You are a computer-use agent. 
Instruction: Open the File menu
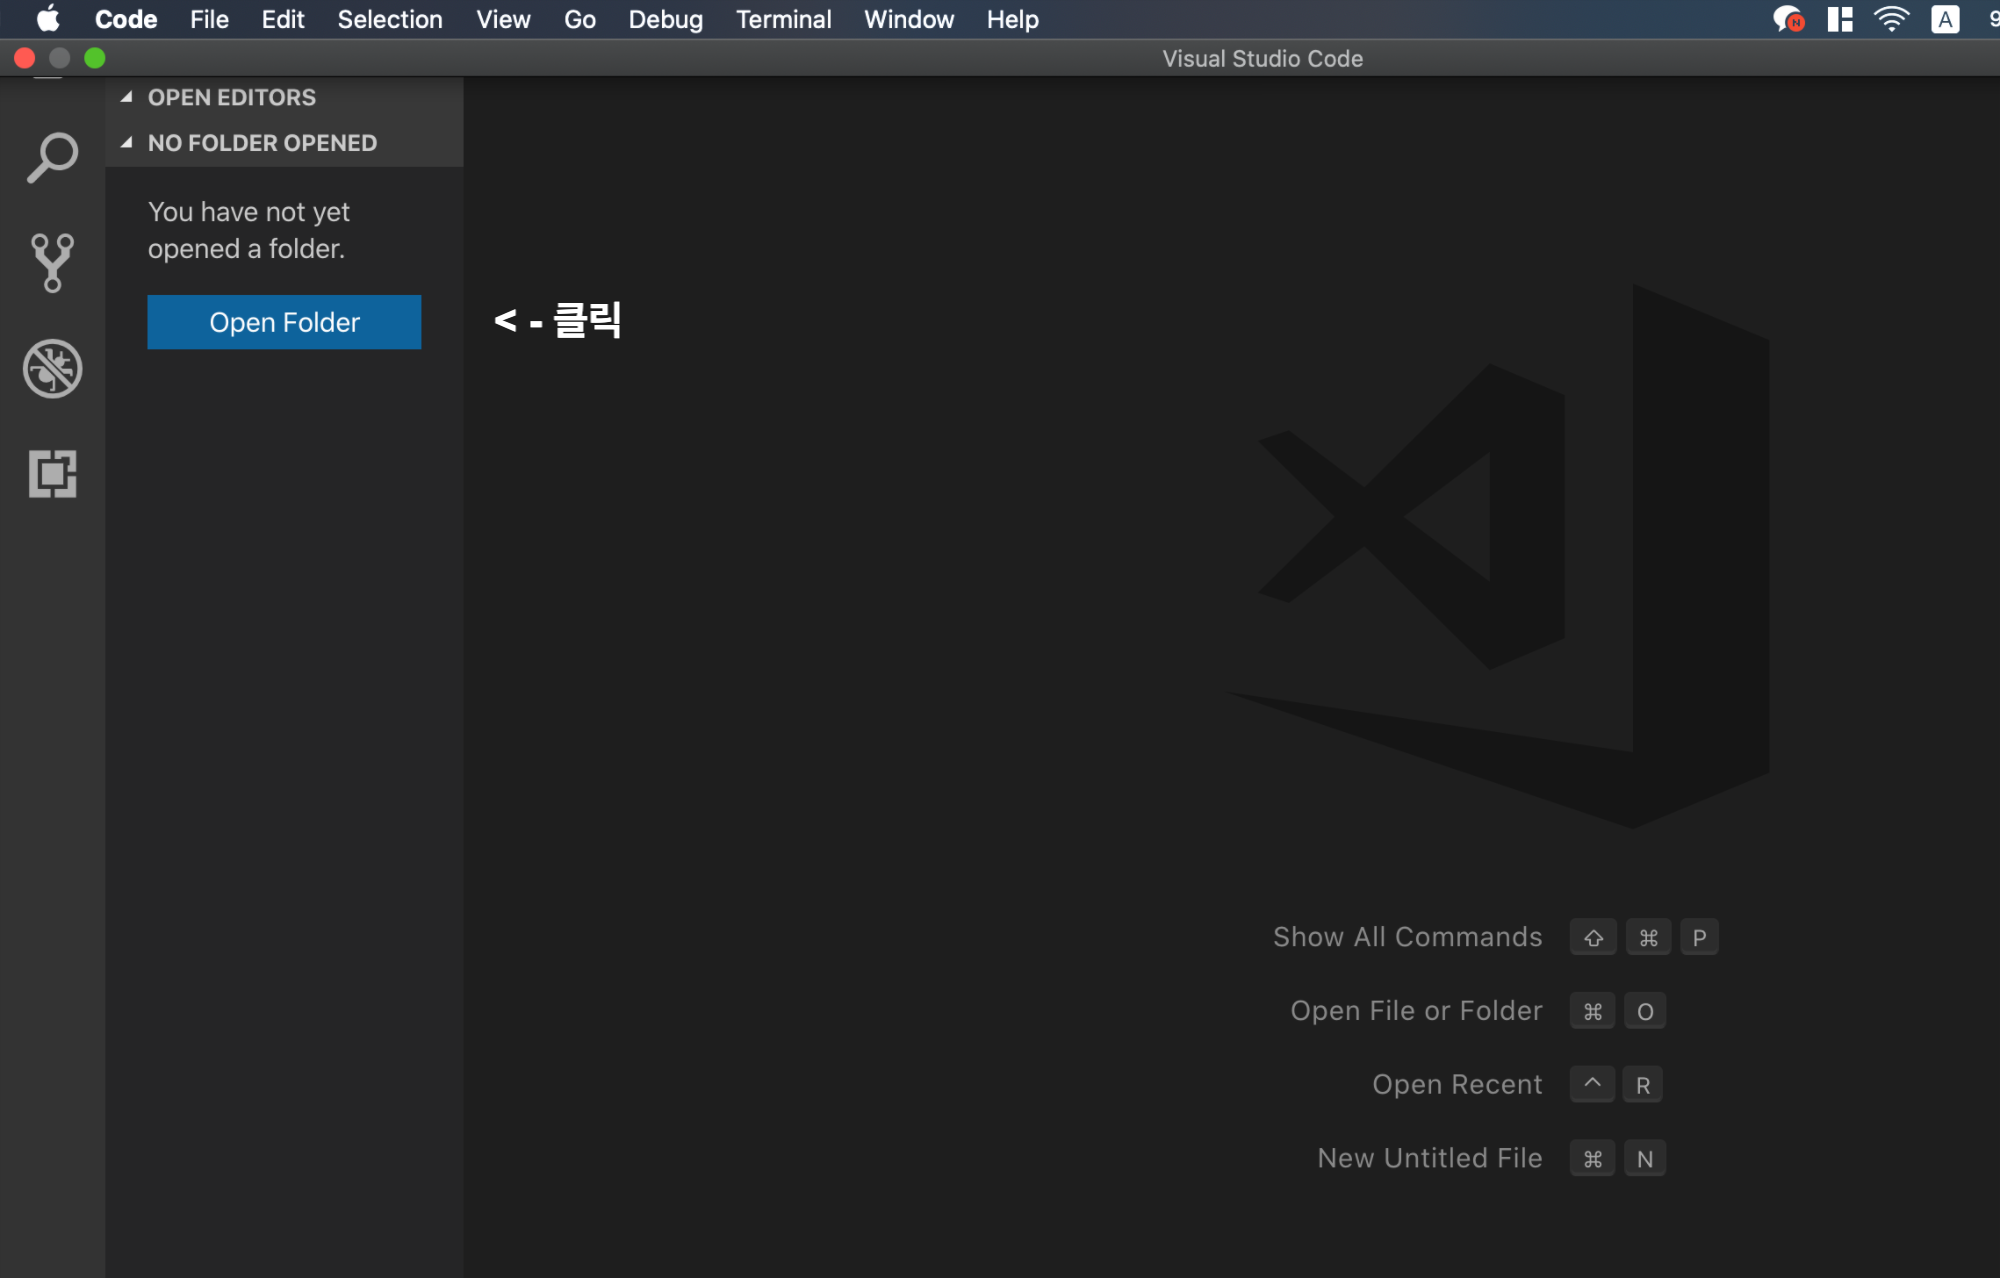(209, 19)
